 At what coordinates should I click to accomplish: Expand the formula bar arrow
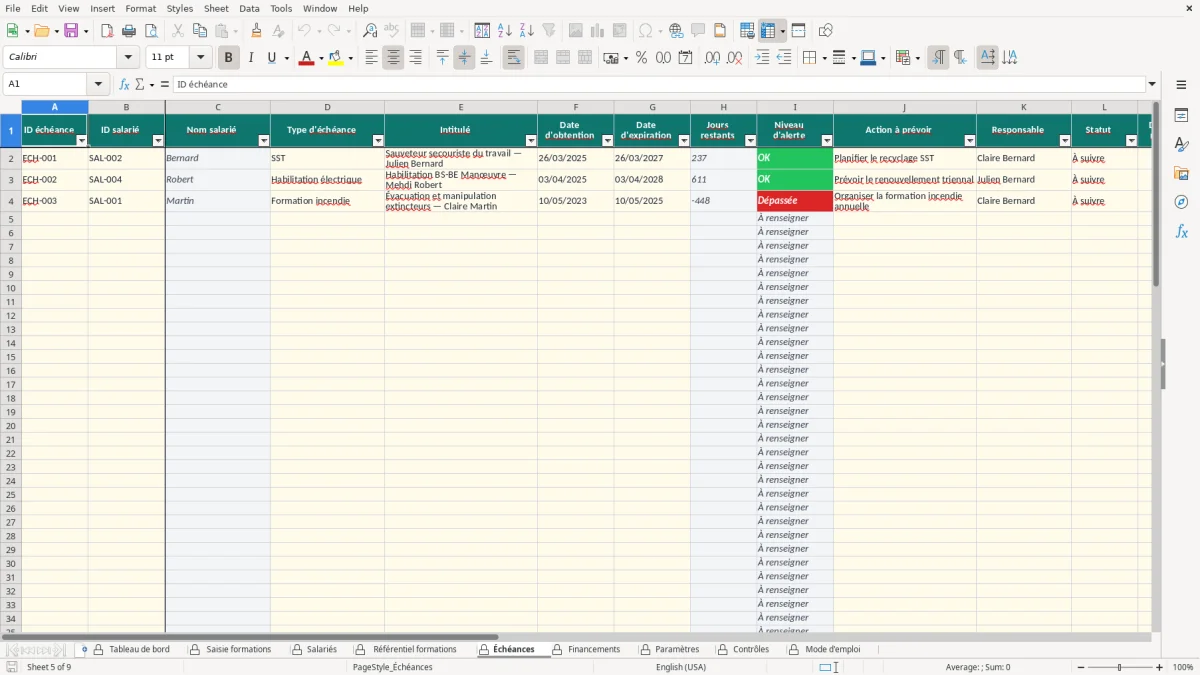[1152, 85]
